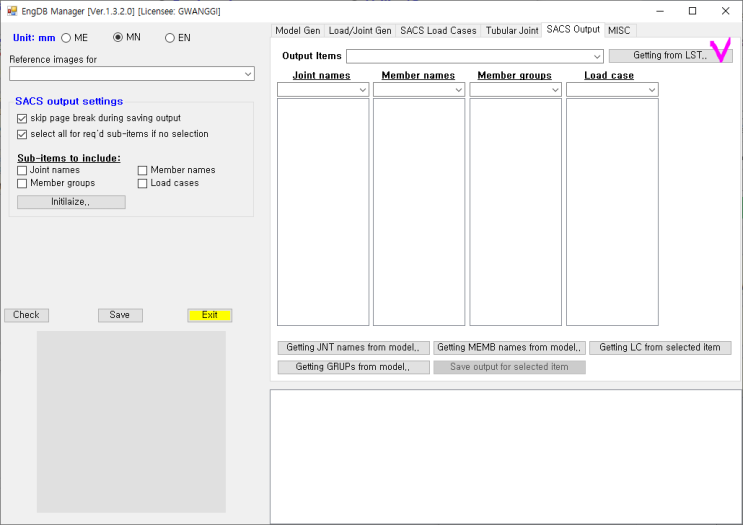Click the bottom output log text area
The height and width of the screenshot is (525, 743).
[x=506, y=457]
